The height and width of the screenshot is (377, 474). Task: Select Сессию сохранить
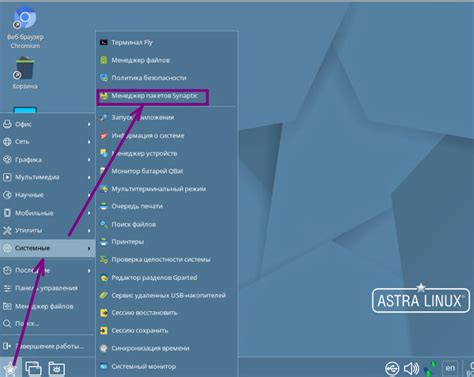point(167,330)
